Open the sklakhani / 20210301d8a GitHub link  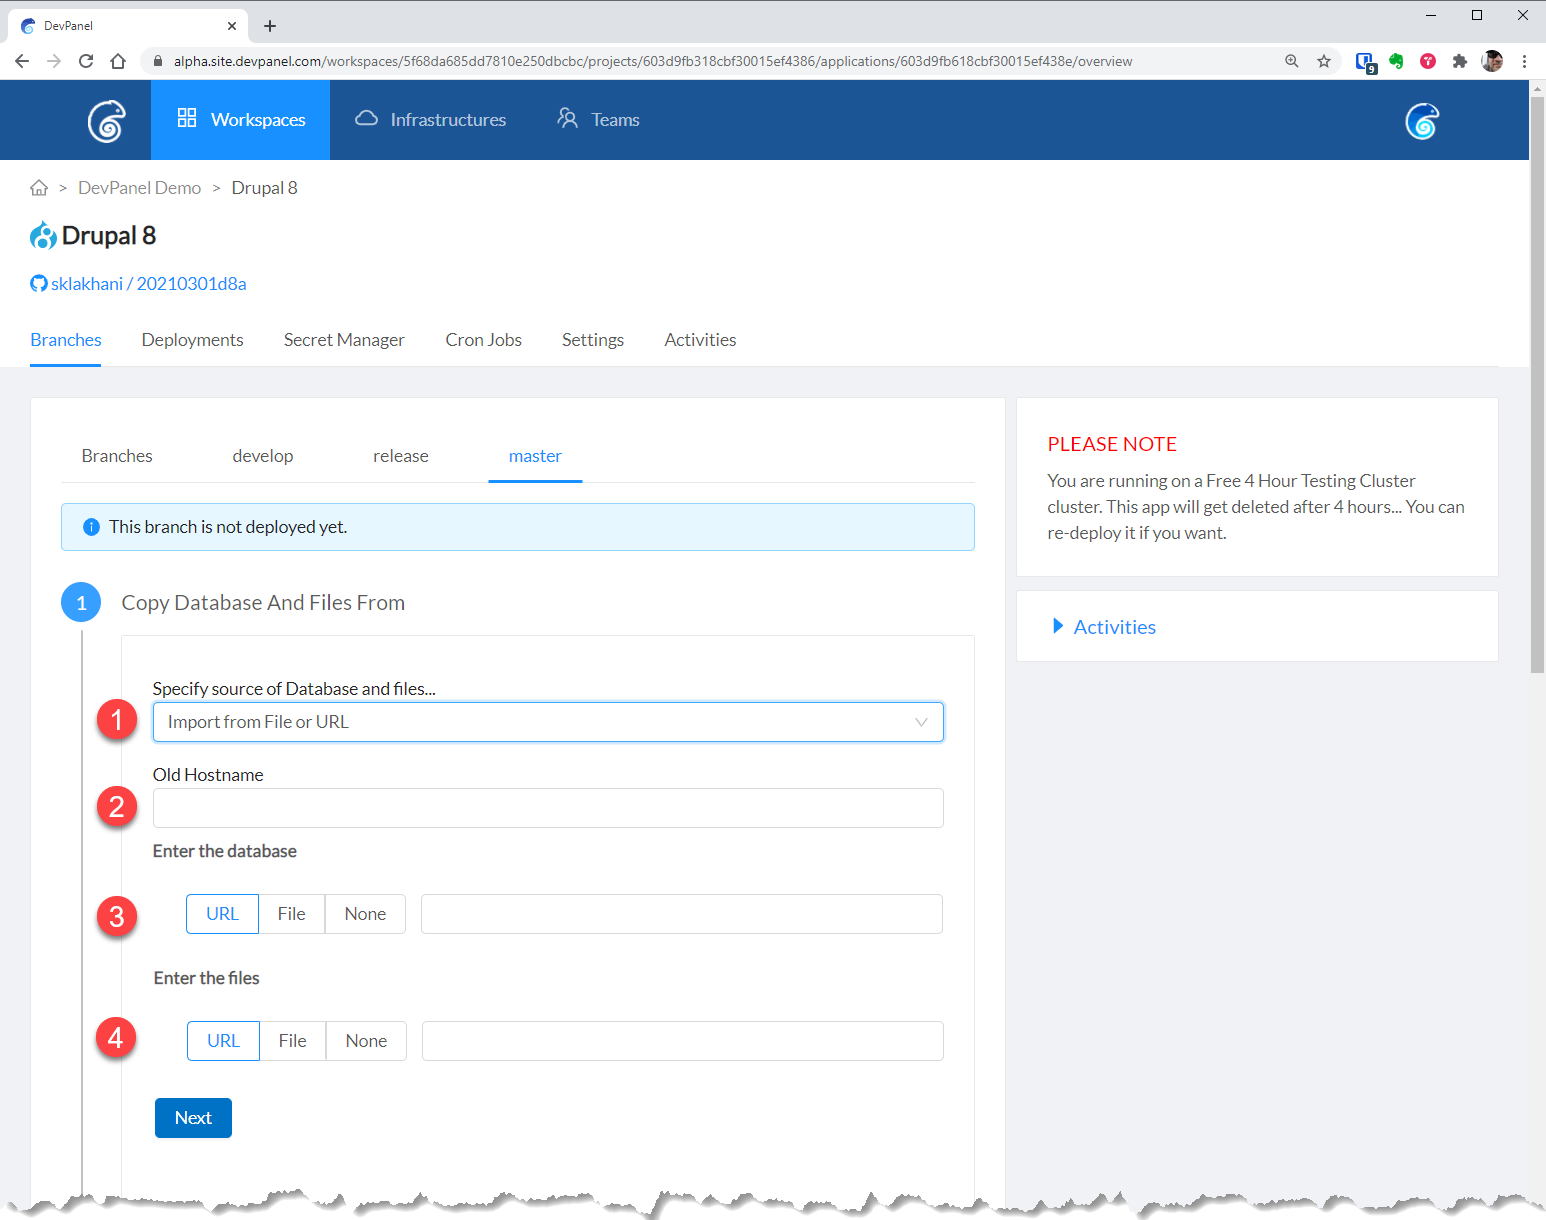coord(148,284)
